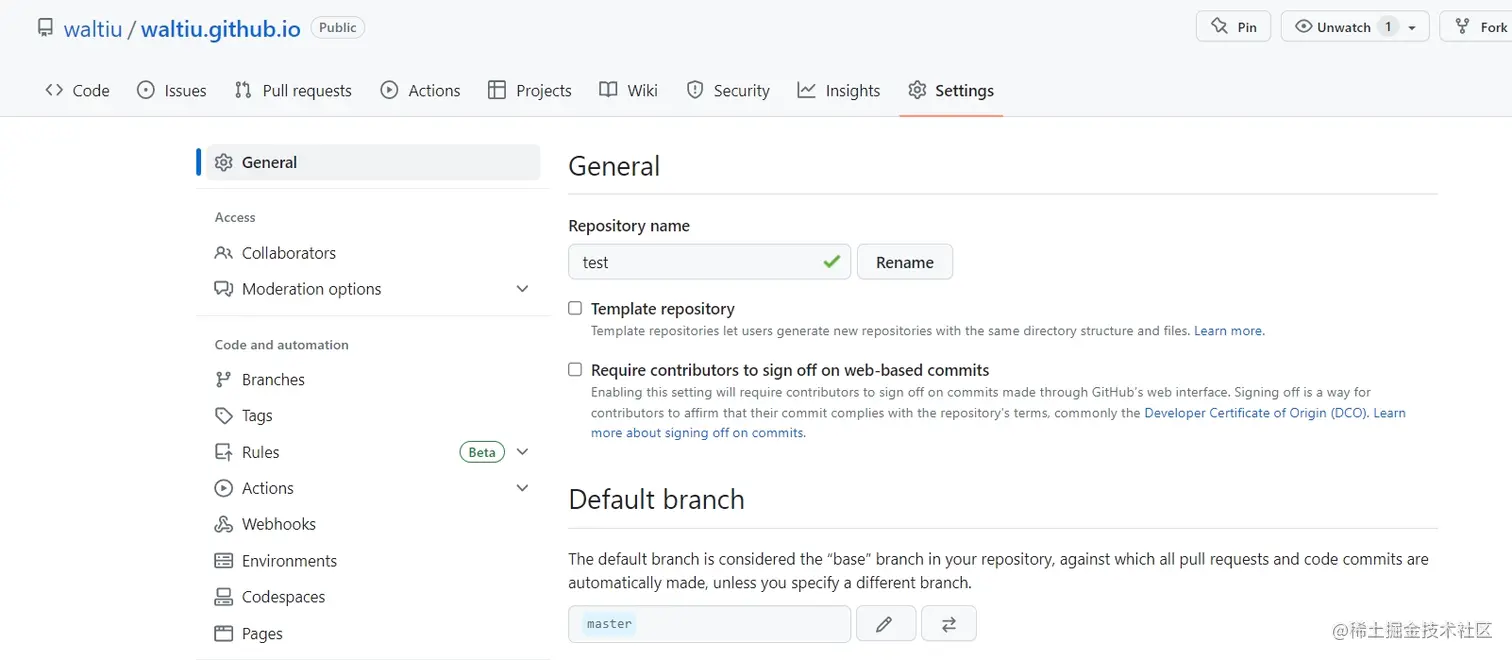This screenshot has height=660, width=1512.
Task: Open the waltiu.github.io repository link
Action: [221, 28]
